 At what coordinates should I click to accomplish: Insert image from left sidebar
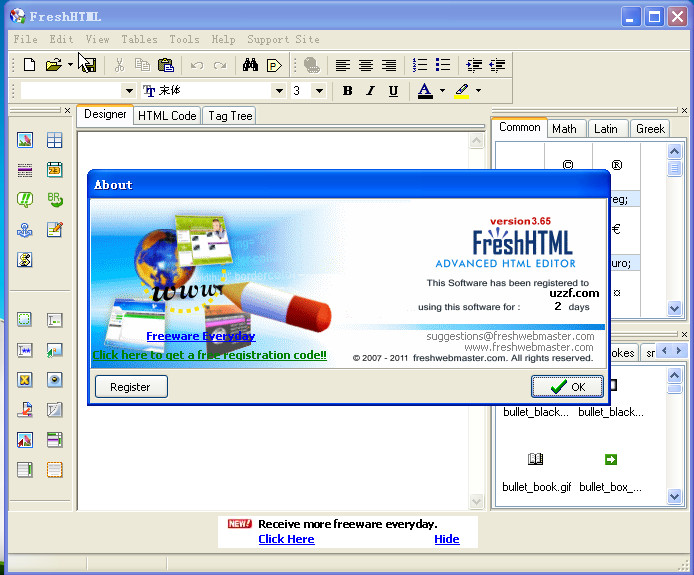coord(25,140)
